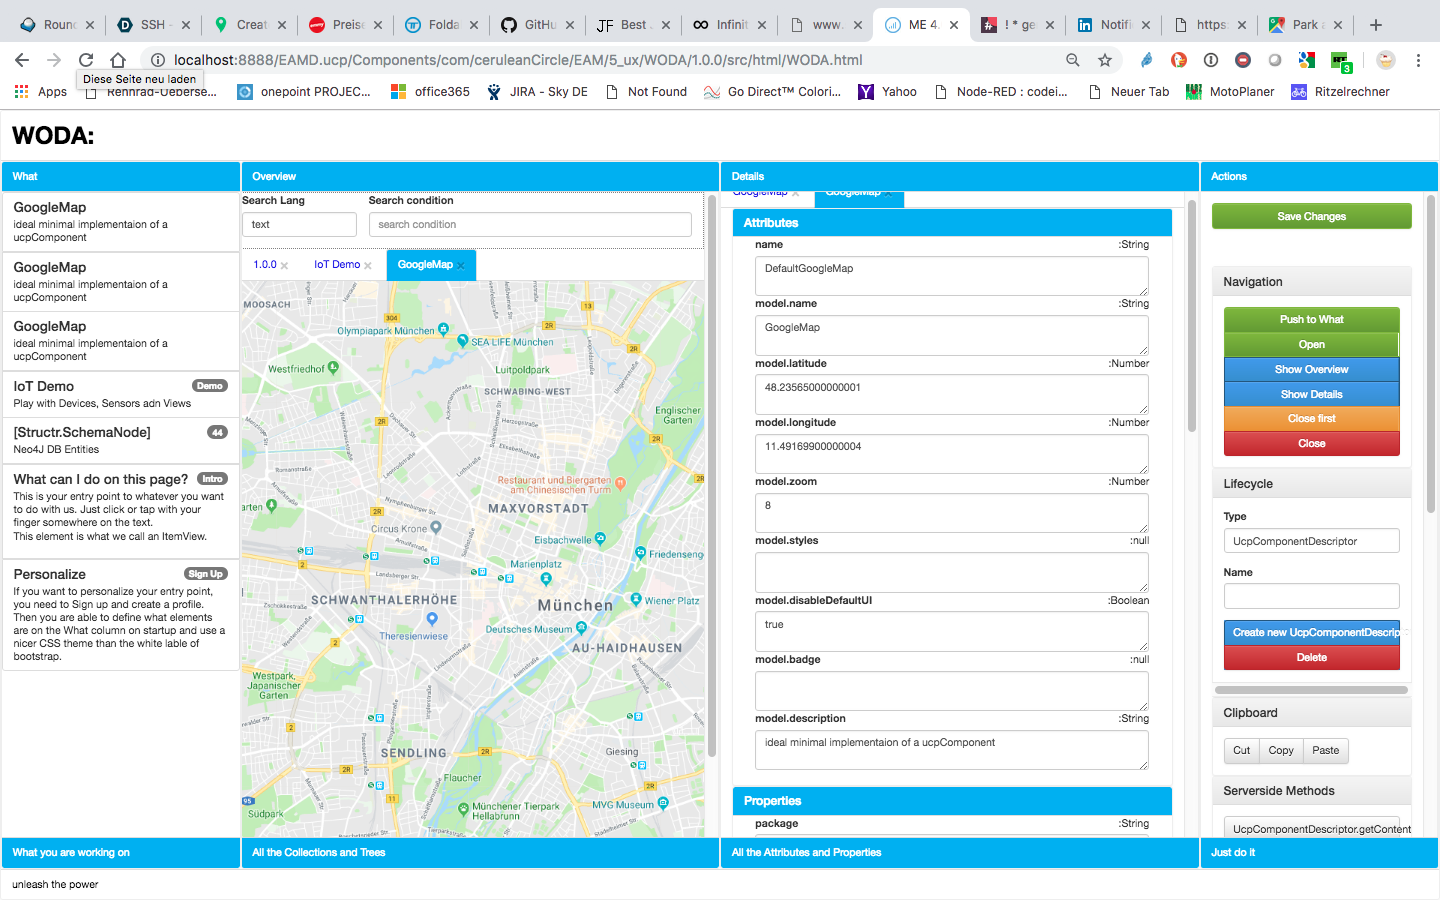
Task: Click the site info icon beside the URL
Action: pyautogui.click(x=158, y=60)
